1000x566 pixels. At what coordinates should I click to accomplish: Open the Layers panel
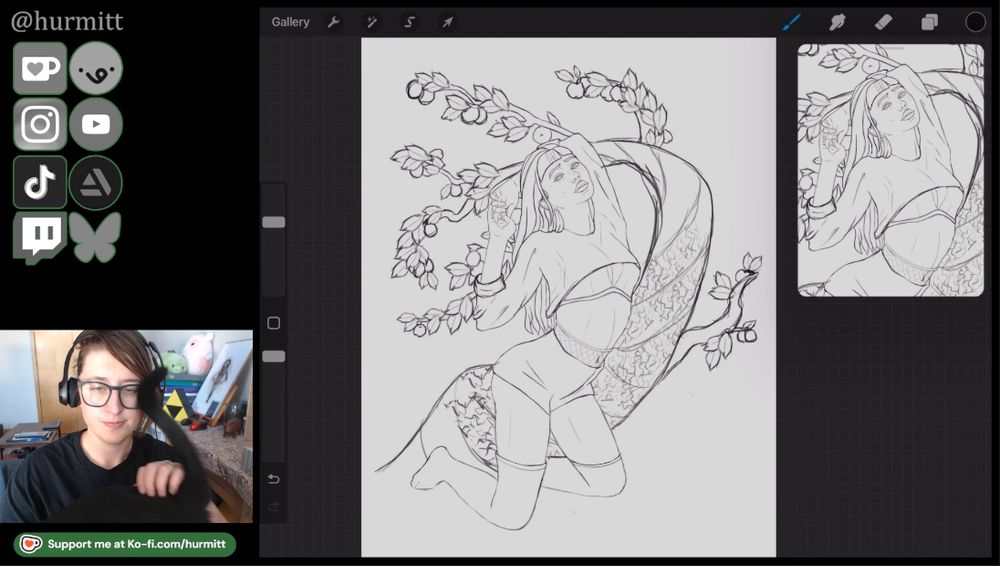click(x=929, y=22)
